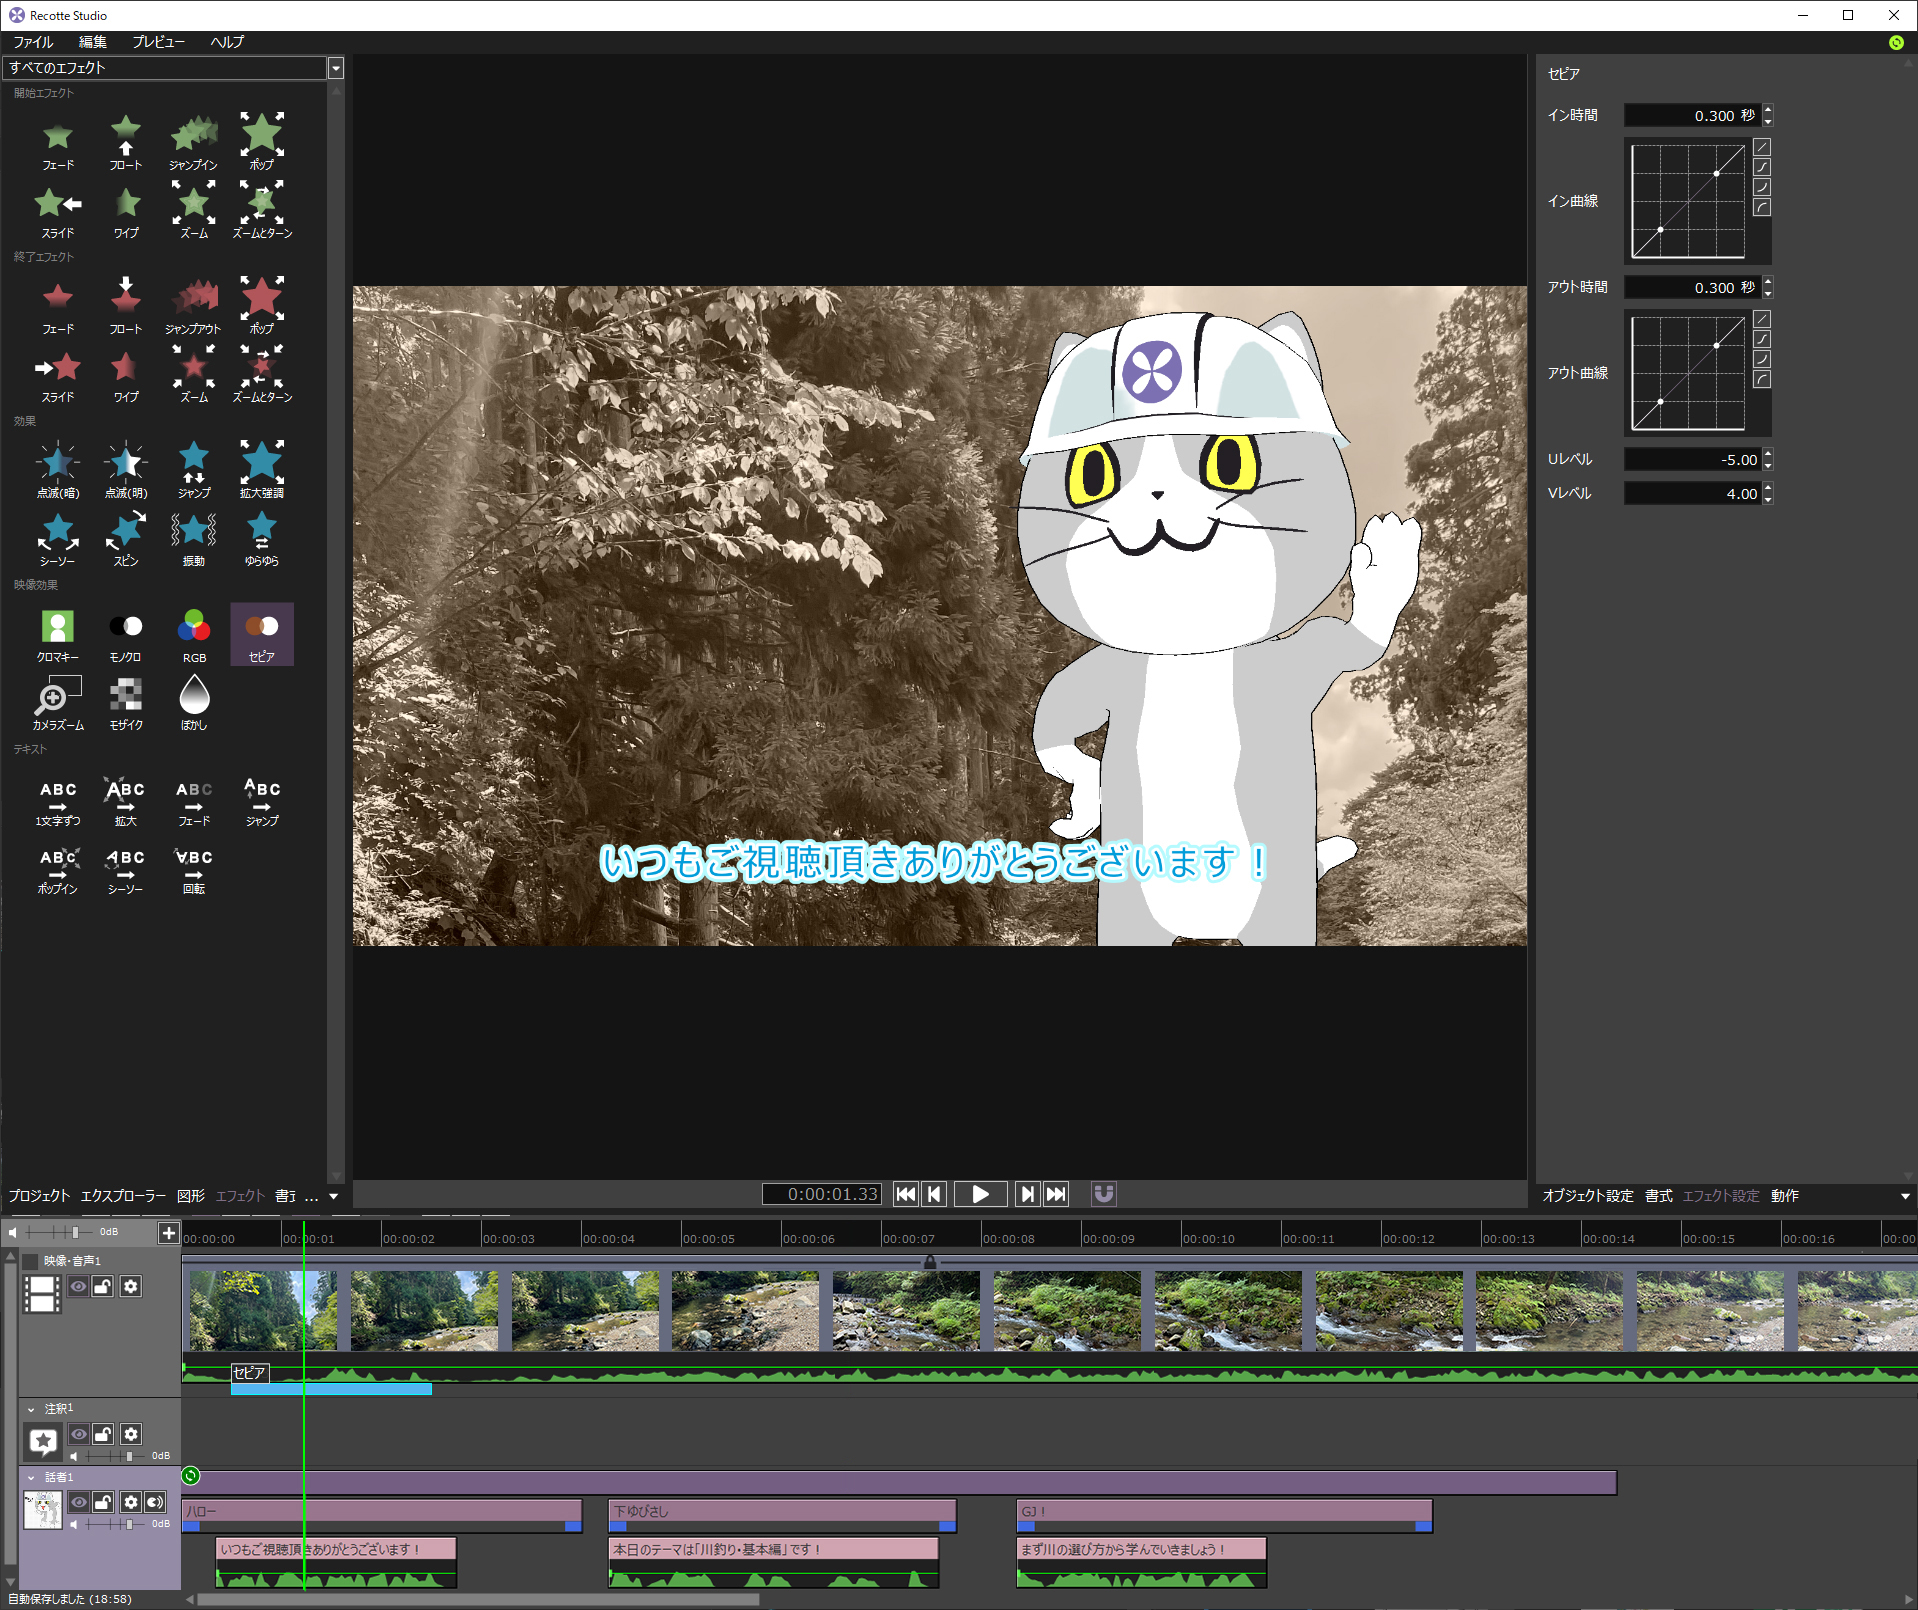
Task: Select the 1文字ずつ text effect
Action: [58, 802]
